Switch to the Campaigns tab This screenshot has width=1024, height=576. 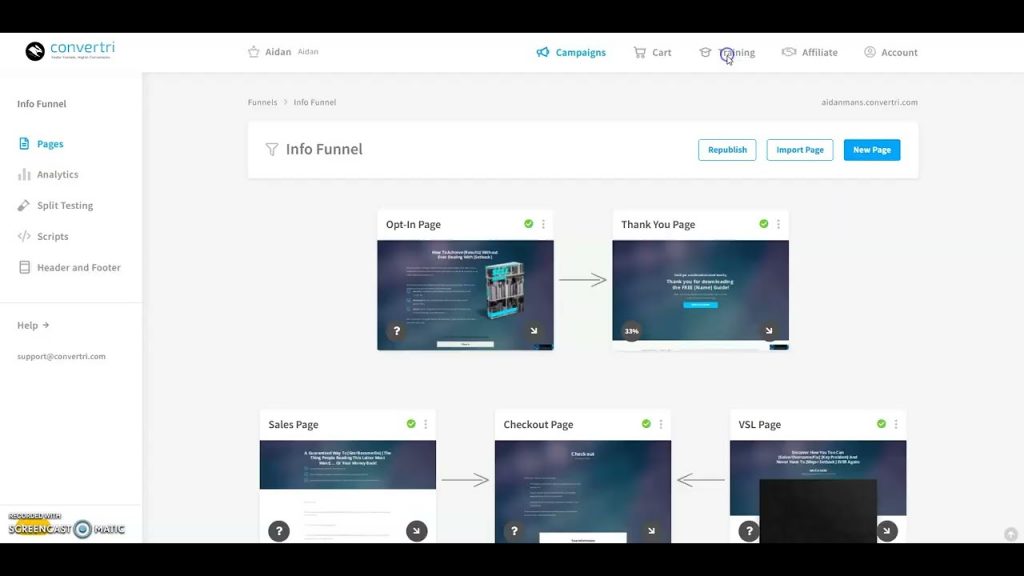pos(571,52)
